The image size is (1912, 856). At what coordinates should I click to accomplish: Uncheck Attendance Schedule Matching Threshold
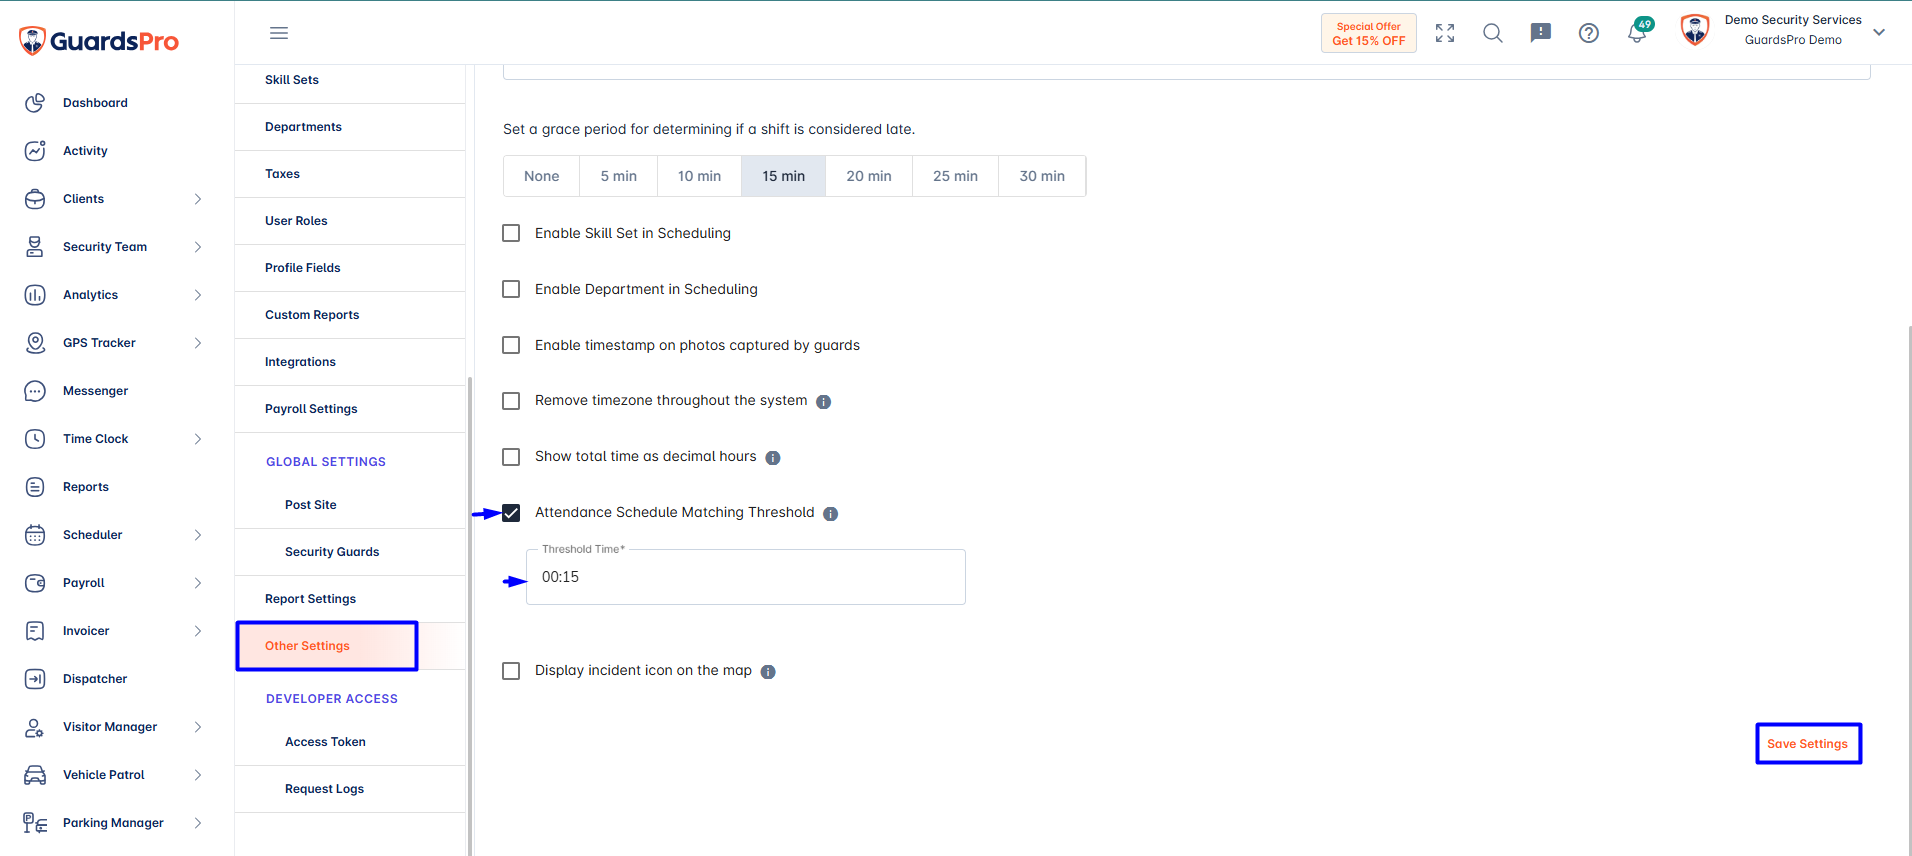(511, 513)
